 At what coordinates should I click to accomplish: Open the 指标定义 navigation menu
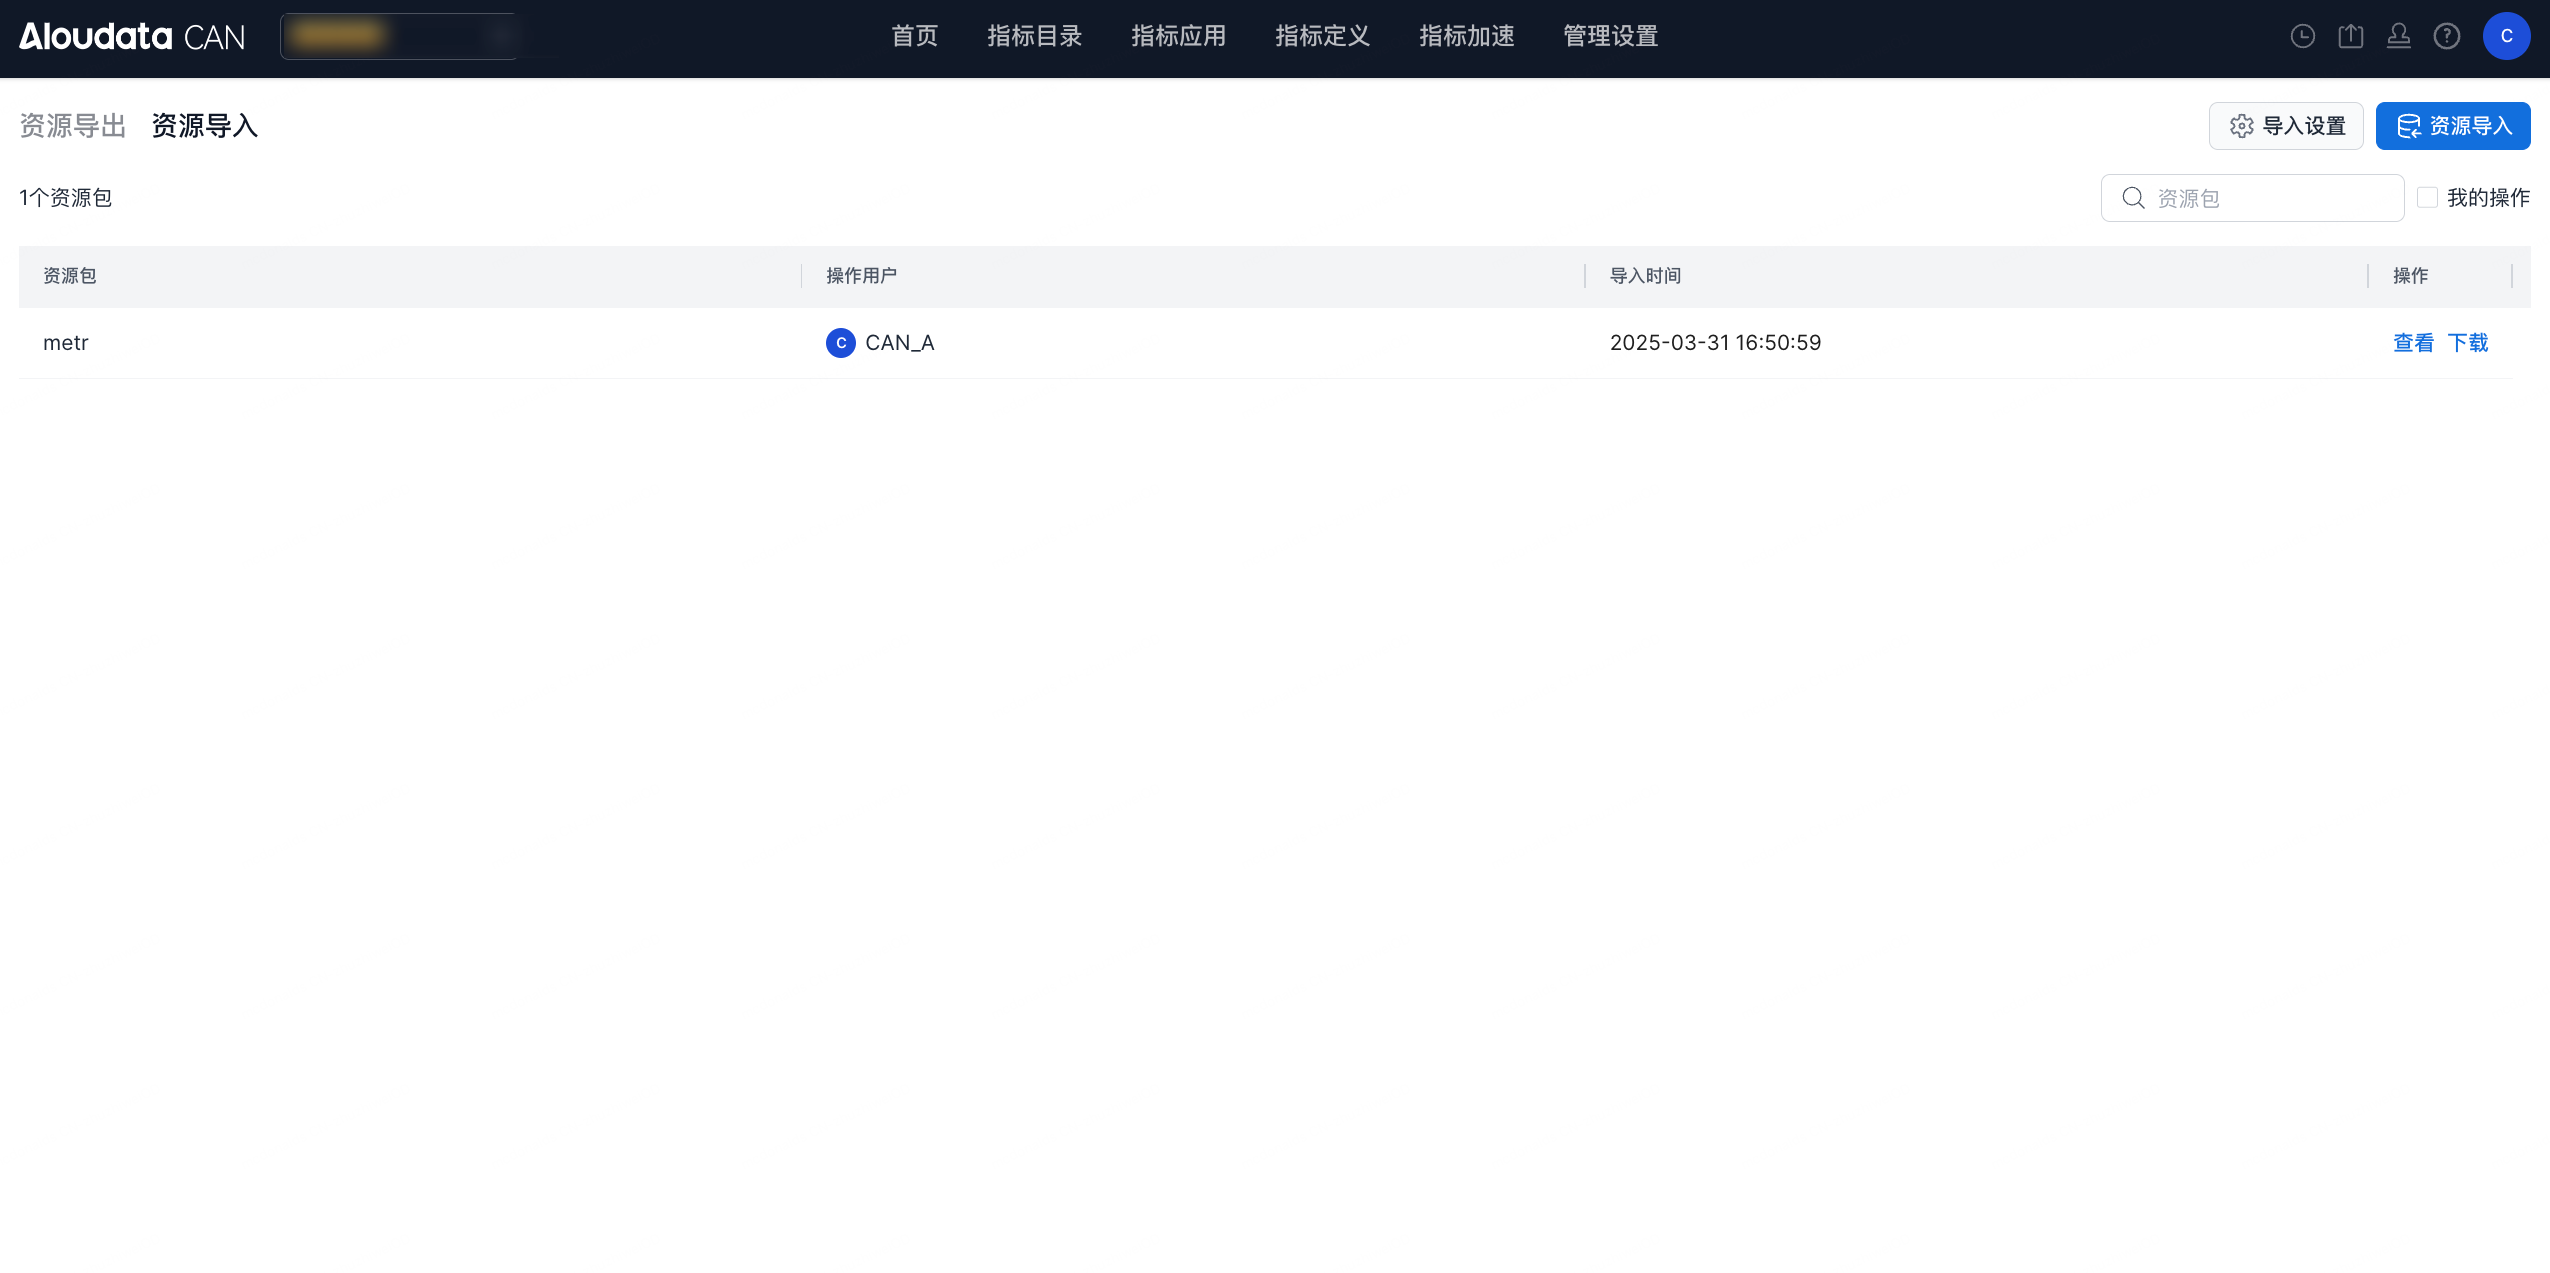1322,37
